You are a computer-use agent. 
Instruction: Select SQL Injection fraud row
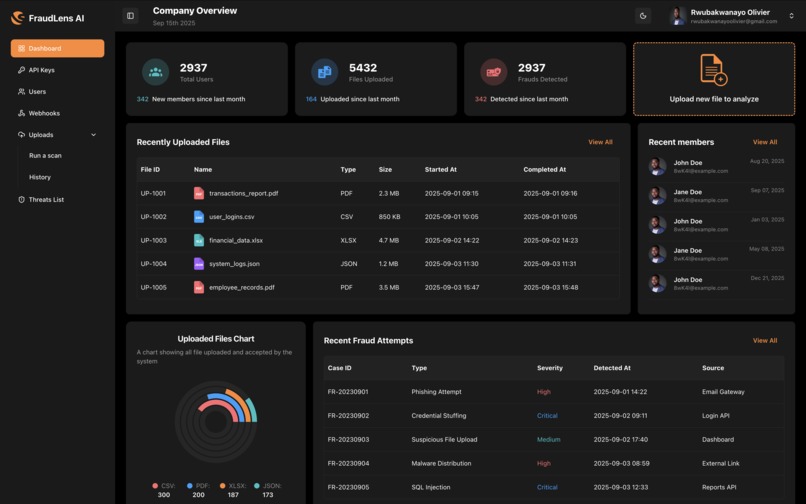(554, 487)
